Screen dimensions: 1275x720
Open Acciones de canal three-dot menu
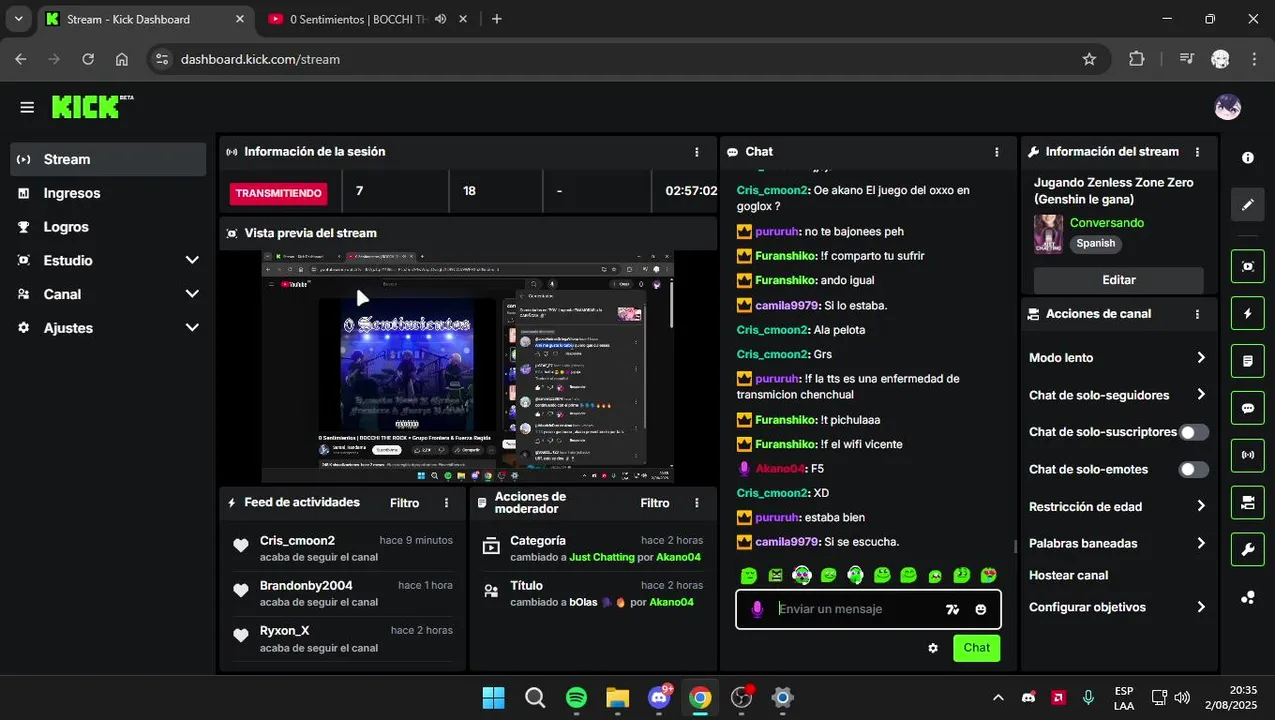pos(1197,314)
